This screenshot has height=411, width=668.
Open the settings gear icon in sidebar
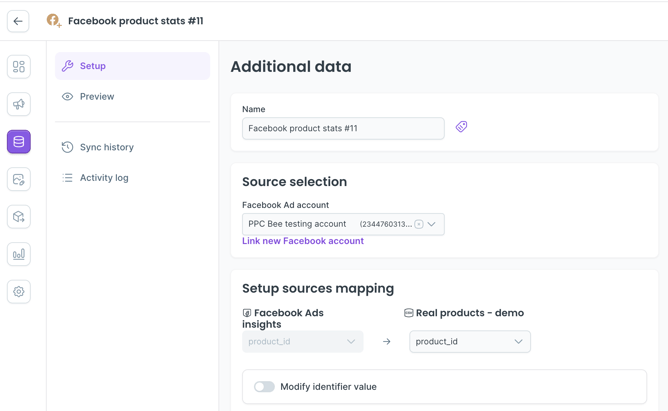click(19, 292)
